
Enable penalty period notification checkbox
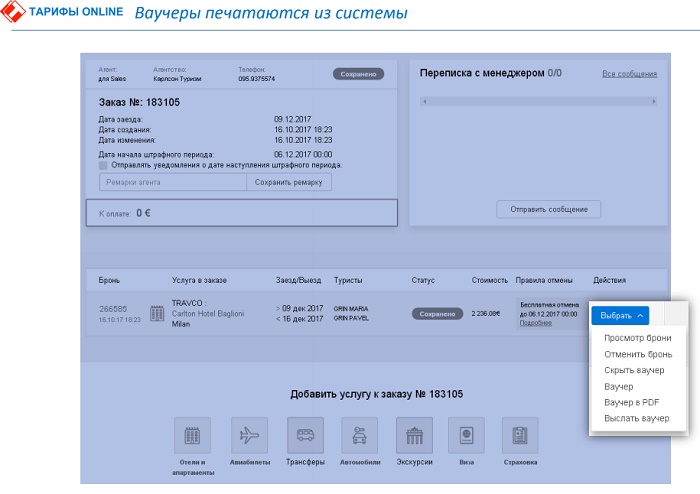tap(104, 166)
